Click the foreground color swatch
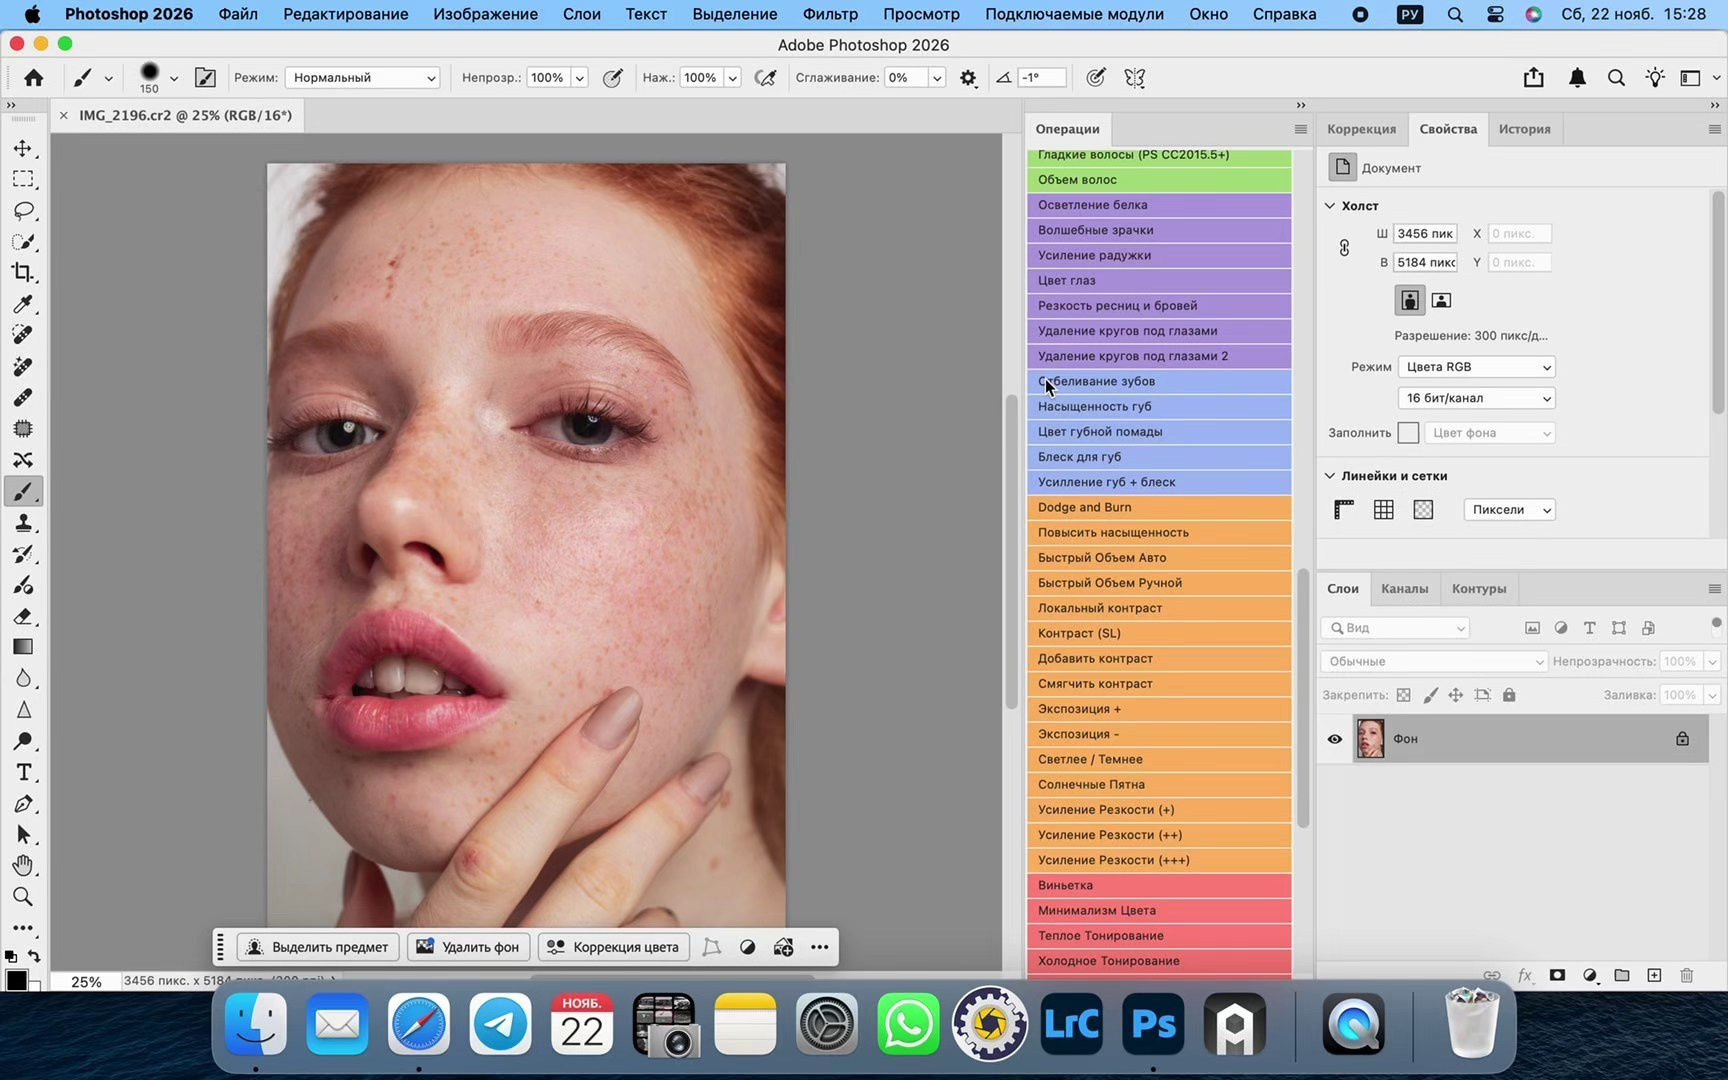 point(15,981)
